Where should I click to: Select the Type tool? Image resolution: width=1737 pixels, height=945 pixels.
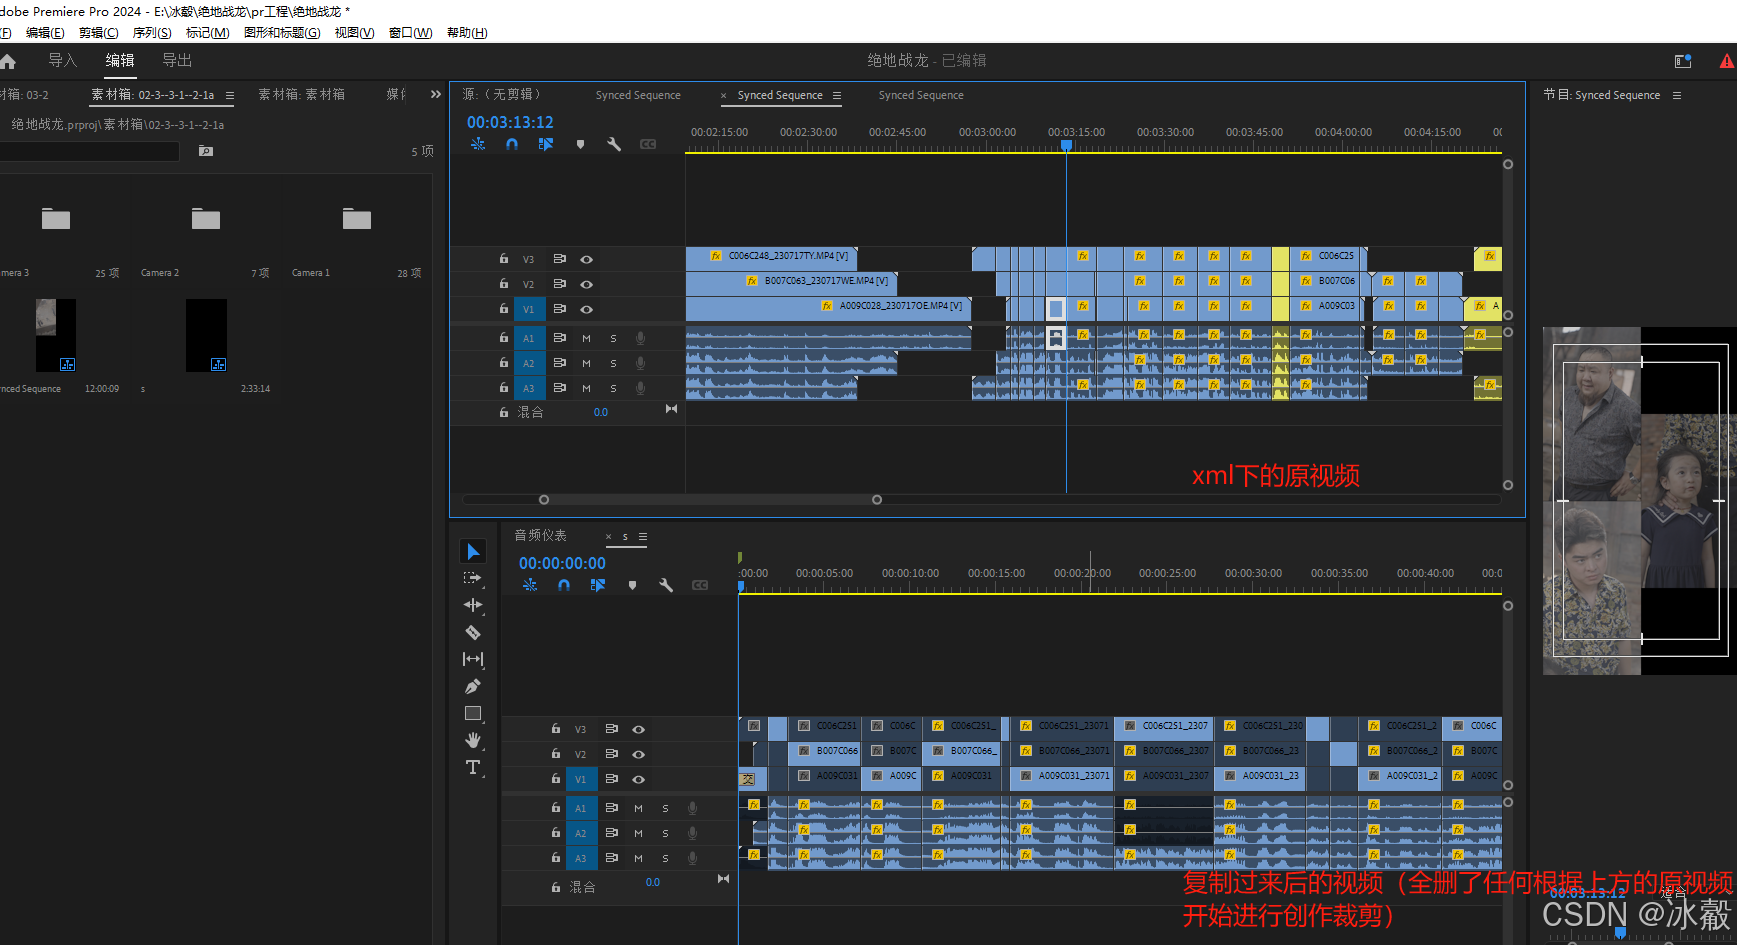click(x=473, y=767)
